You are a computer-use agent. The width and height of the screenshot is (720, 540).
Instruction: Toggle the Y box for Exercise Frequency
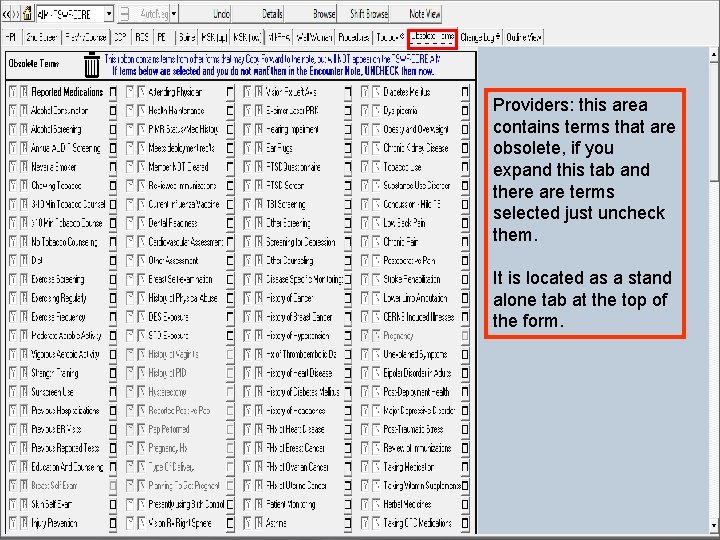13,317
